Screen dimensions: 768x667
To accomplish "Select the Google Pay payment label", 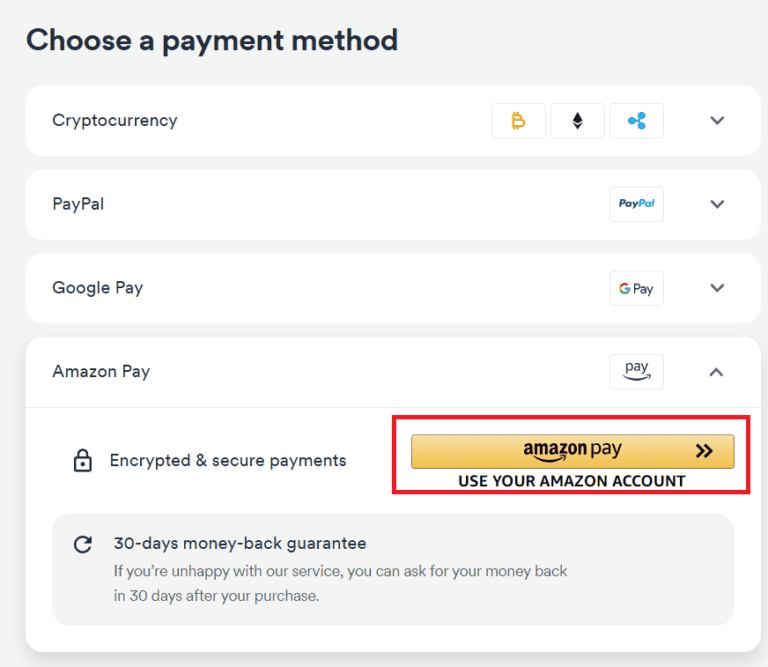I will [x=98, y=288].
